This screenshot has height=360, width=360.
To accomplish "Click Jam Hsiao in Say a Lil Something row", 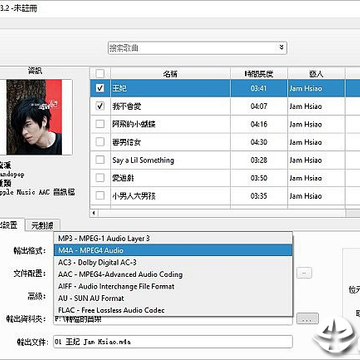I will (x=306, y=160).
